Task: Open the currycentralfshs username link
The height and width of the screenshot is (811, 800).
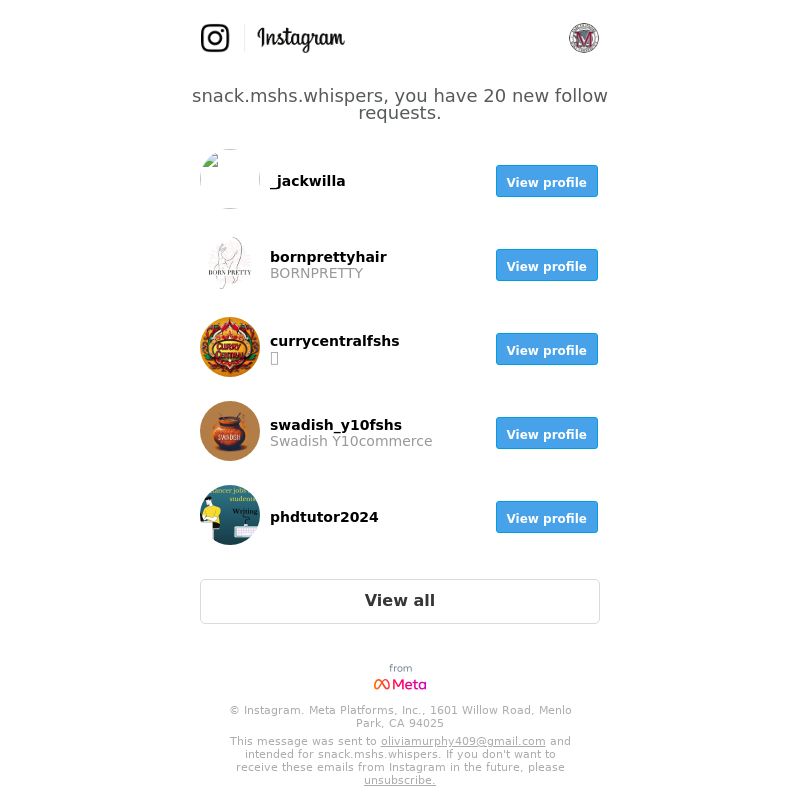Action: [x=335, y=341]
